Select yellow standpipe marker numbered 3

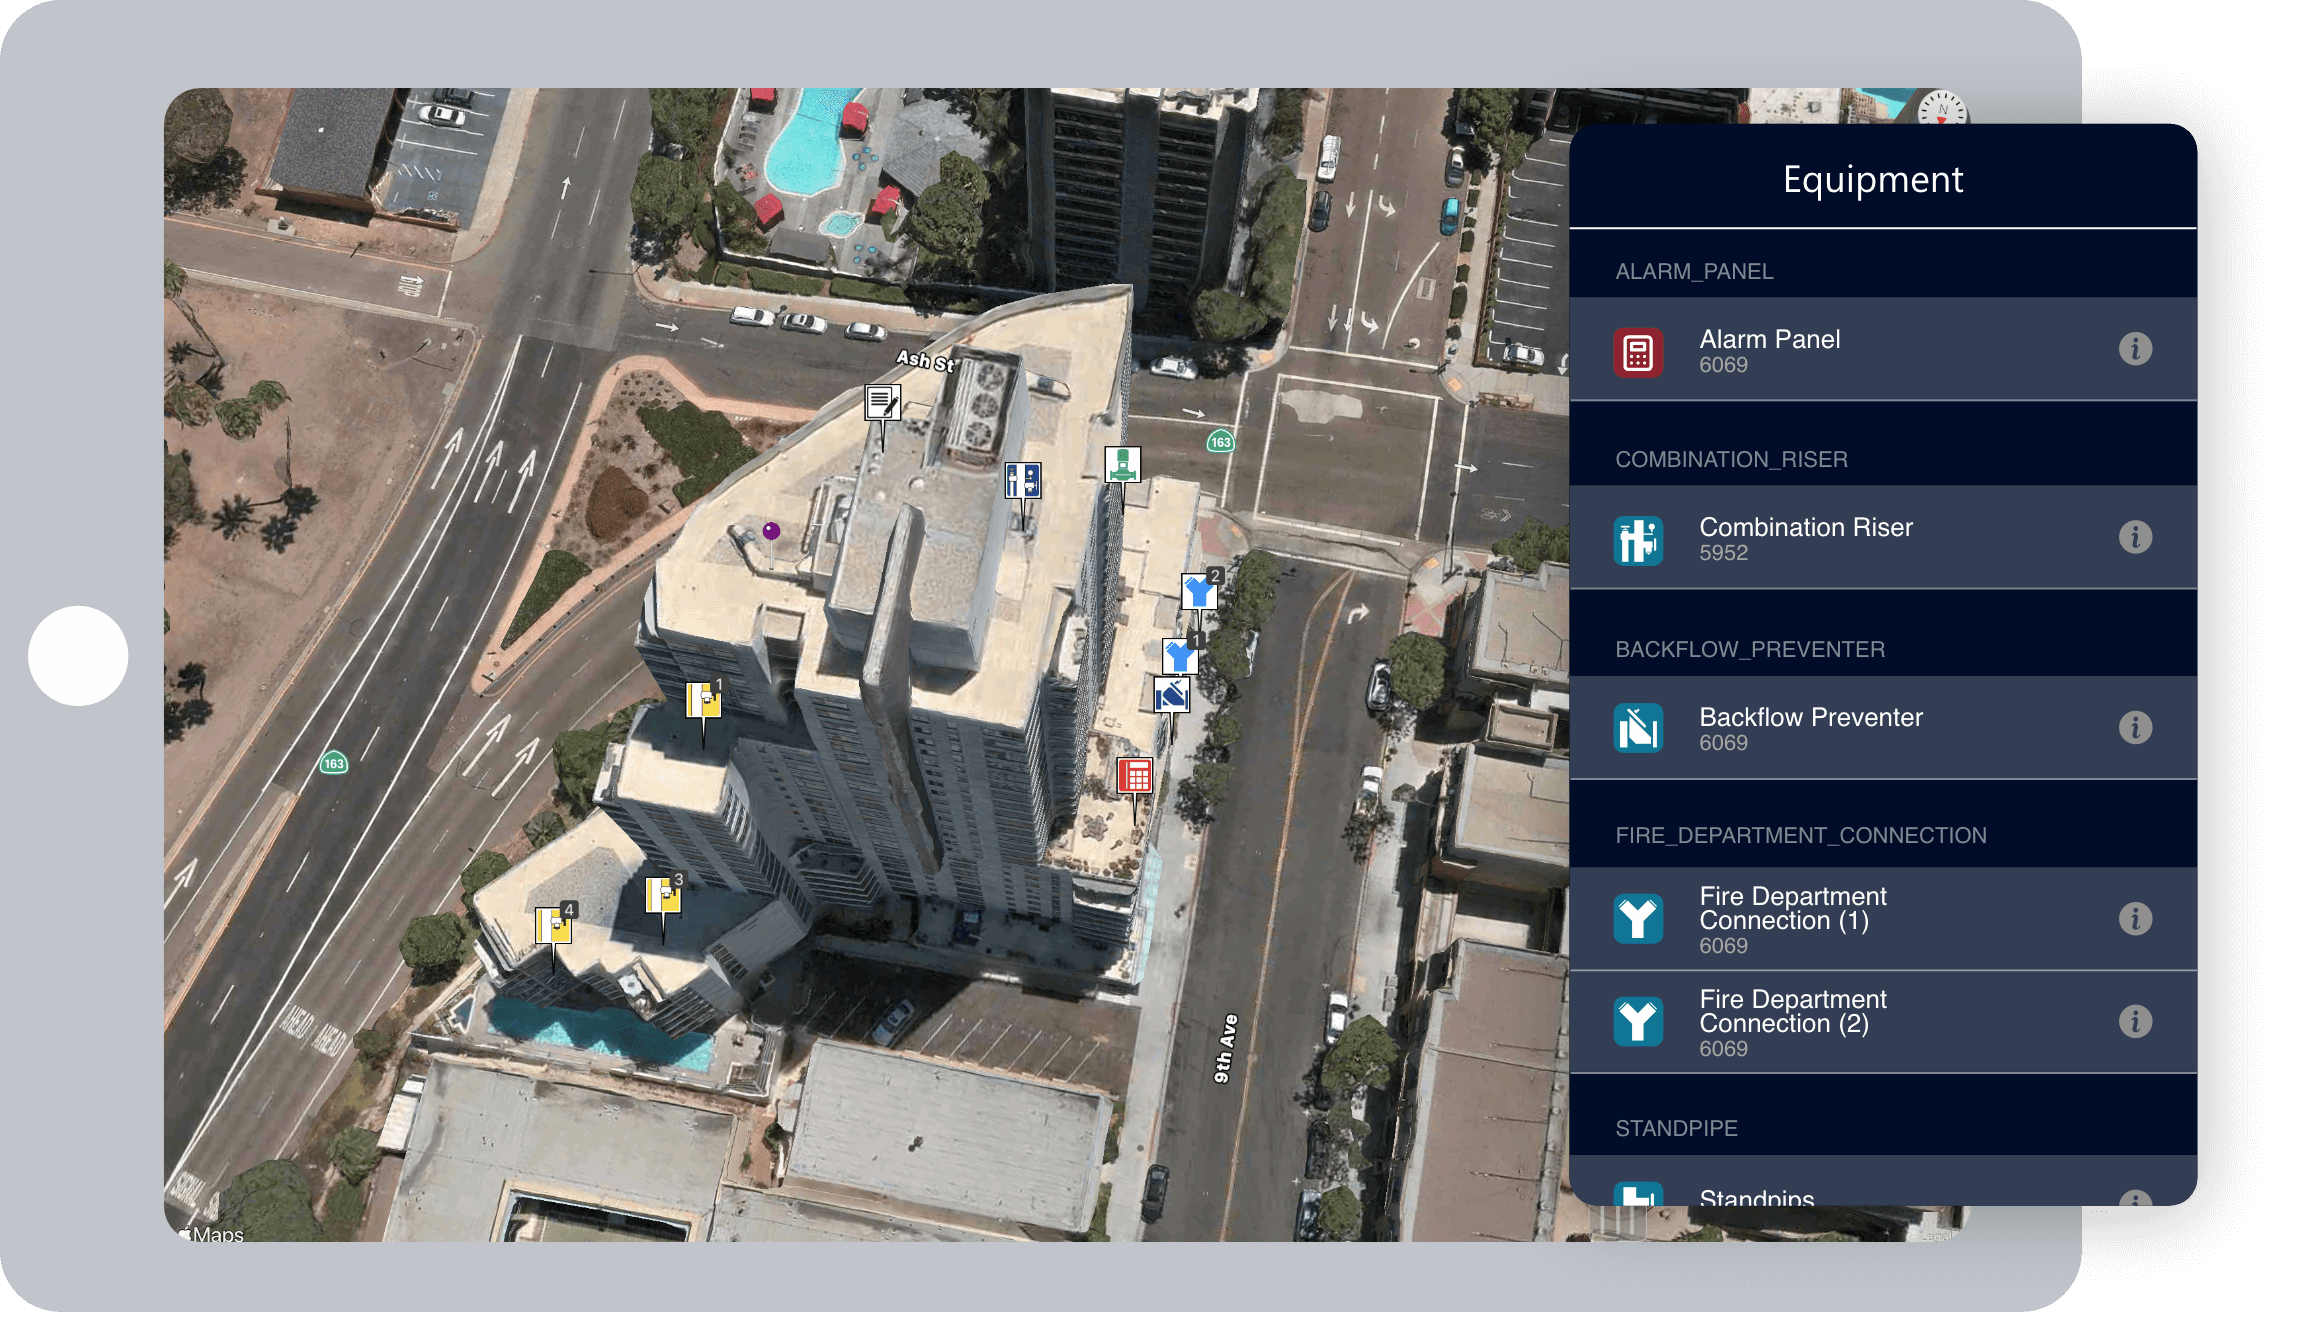662,895
